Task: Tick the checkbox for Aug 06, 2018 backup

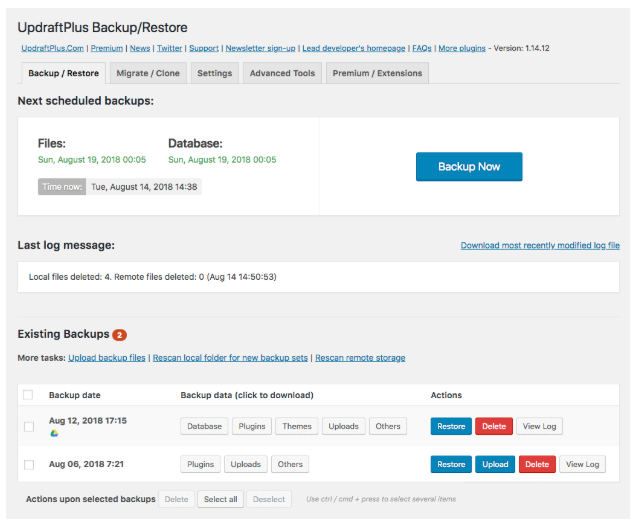Action: point(29,465)
